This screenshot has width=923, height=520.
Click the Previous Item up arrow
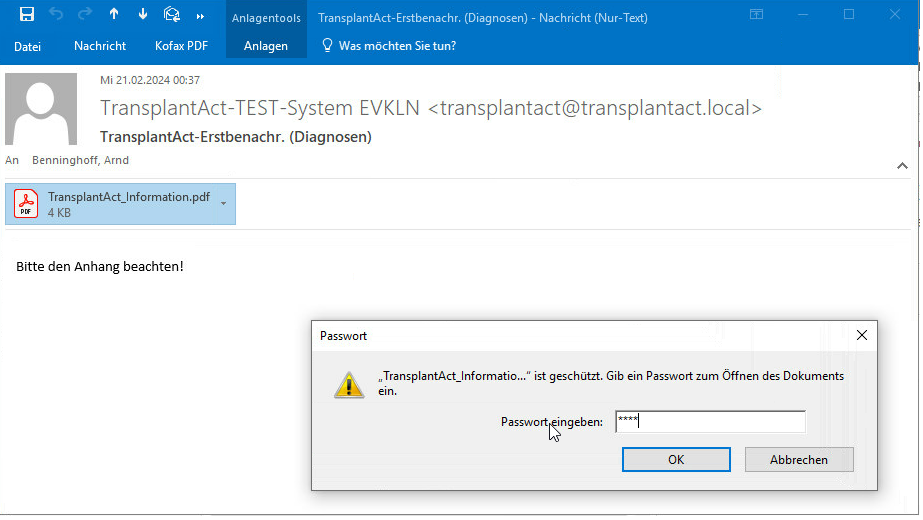click(x=114, y=15)
